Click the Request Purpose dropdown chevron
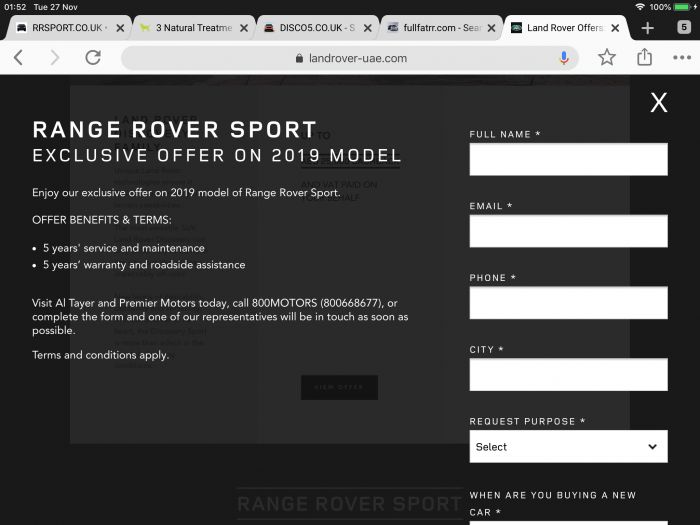 pyautogui.click(x=652, y=446)
